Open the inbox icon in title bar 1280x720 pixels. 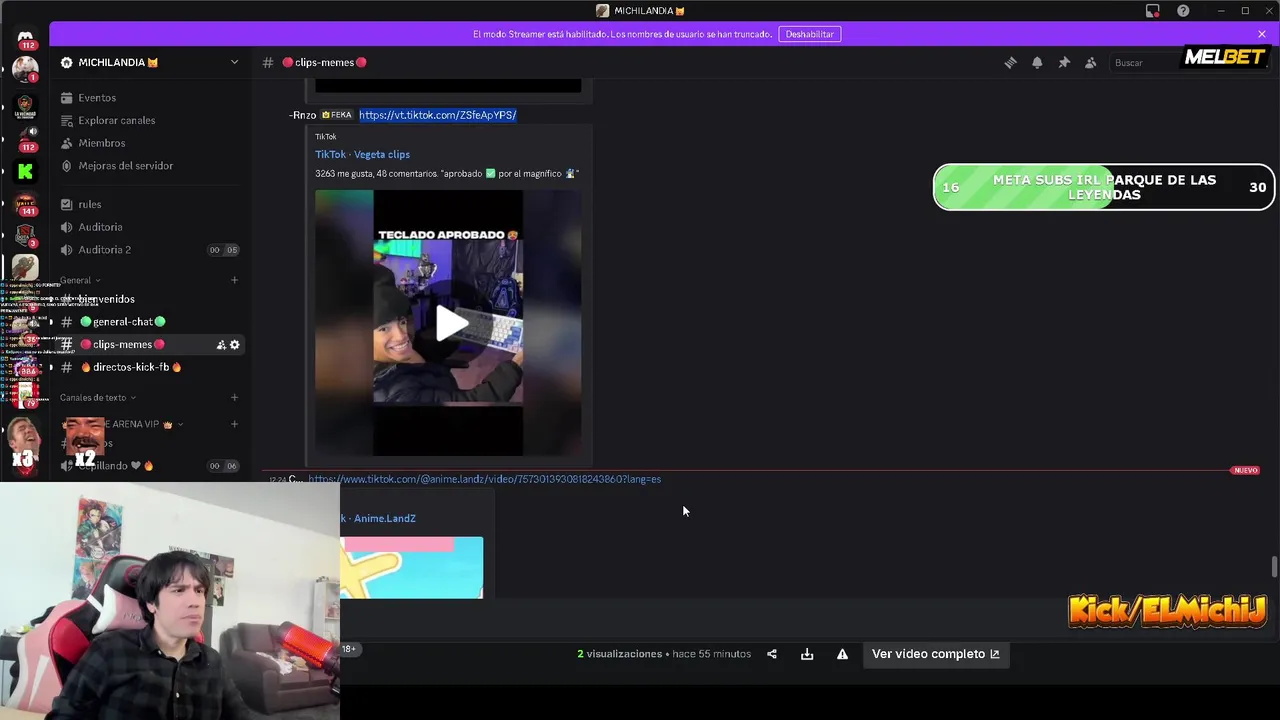click(x=1152, y=11)
